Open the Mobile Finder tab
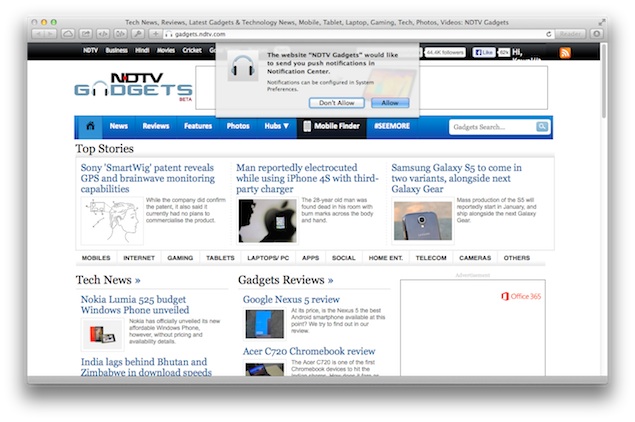Viewport: 635px width, 422px height. tap(332, 126)
